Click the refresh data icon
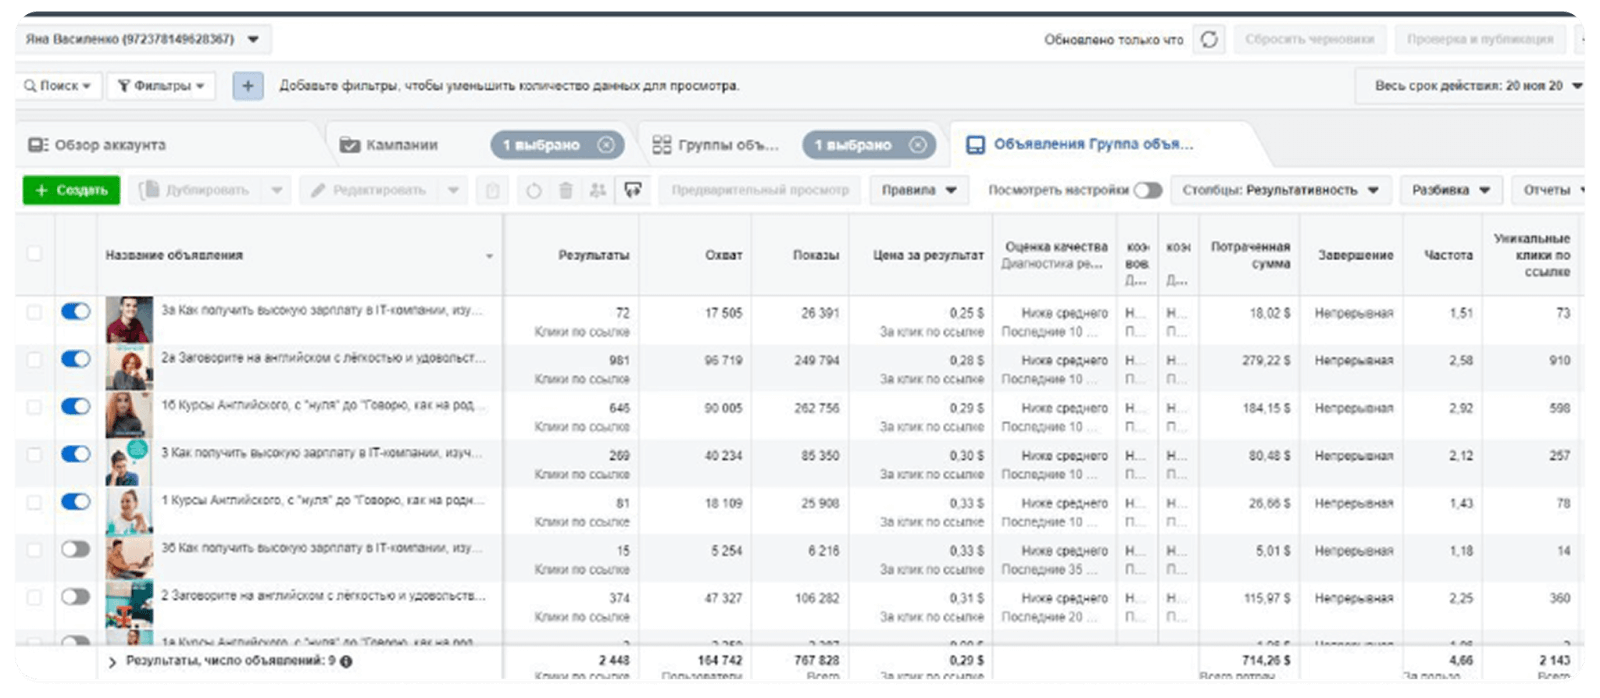Screen dimensions: 1600x698 pyautogui.click(x=1209, y=39)
